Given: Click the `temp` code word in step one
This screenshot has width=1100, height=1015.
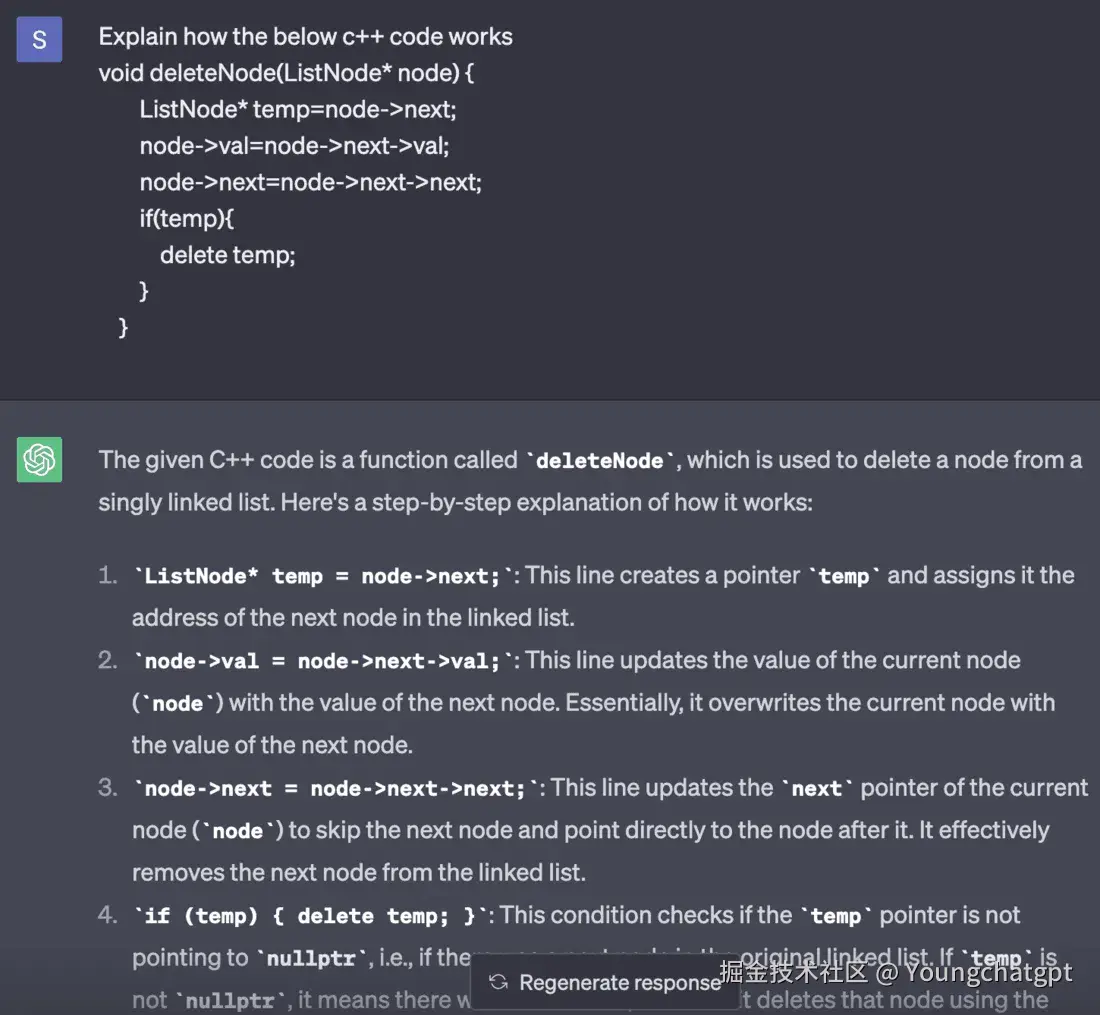Looking at the screenshot, I should pos(843,576).
